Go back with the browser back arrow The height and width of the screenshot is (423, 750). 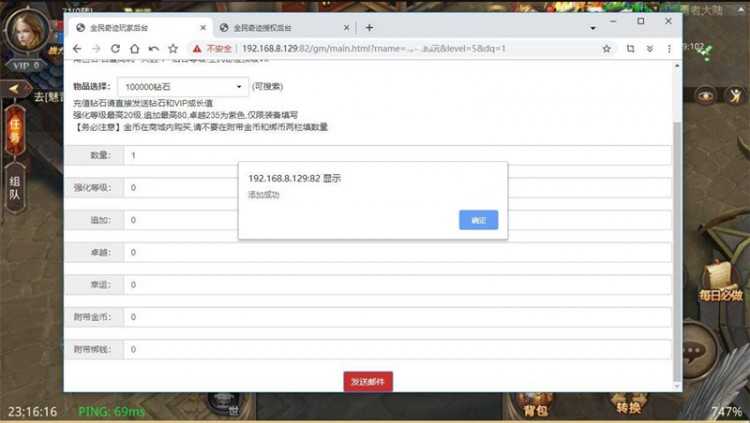tap(77, 48)
